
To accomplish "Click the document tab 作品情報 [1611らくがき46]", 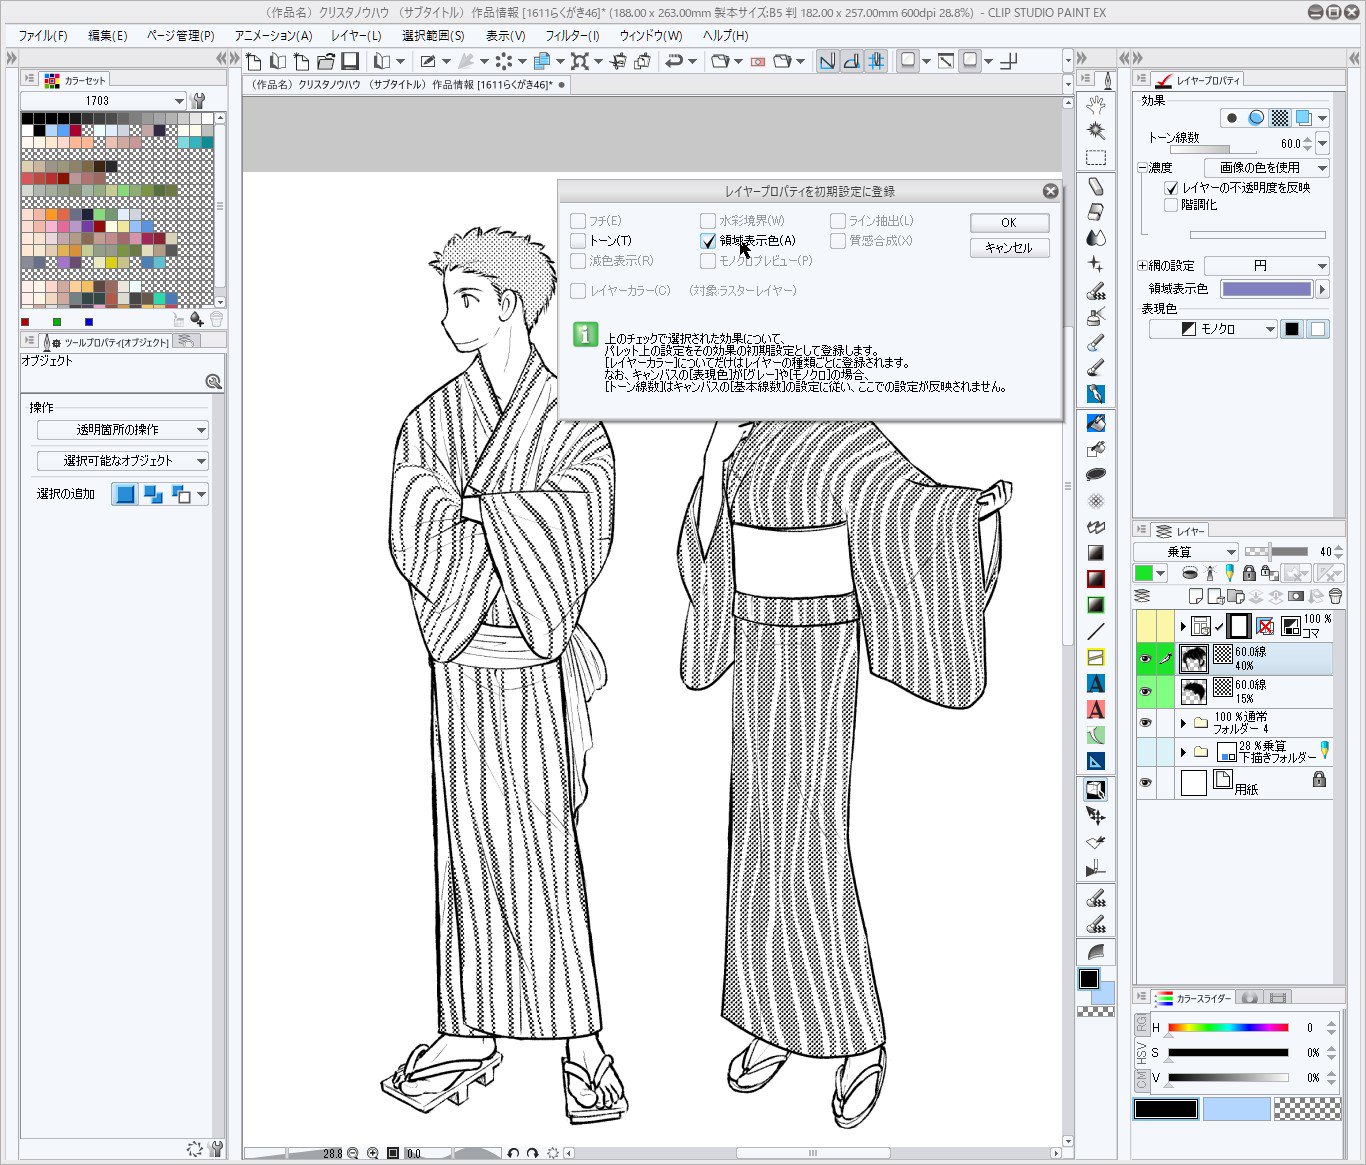I will tap(409, 85).
